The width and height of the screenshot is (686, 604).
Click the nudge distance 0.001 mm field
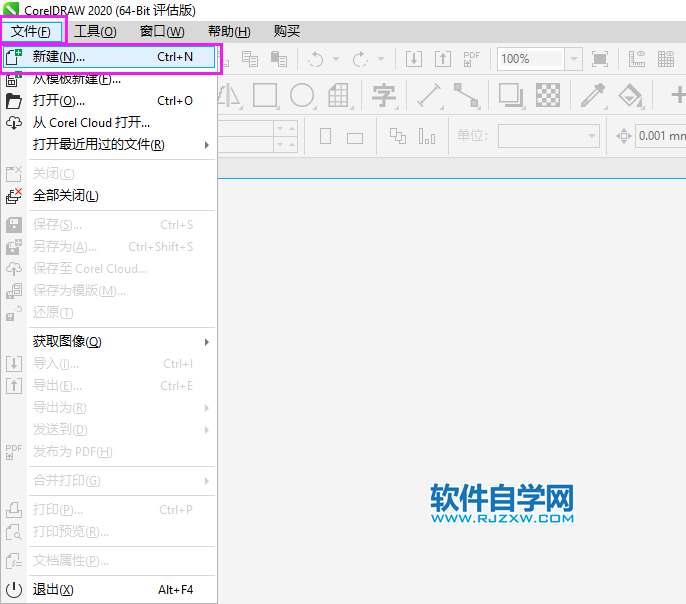pos(661,136)
